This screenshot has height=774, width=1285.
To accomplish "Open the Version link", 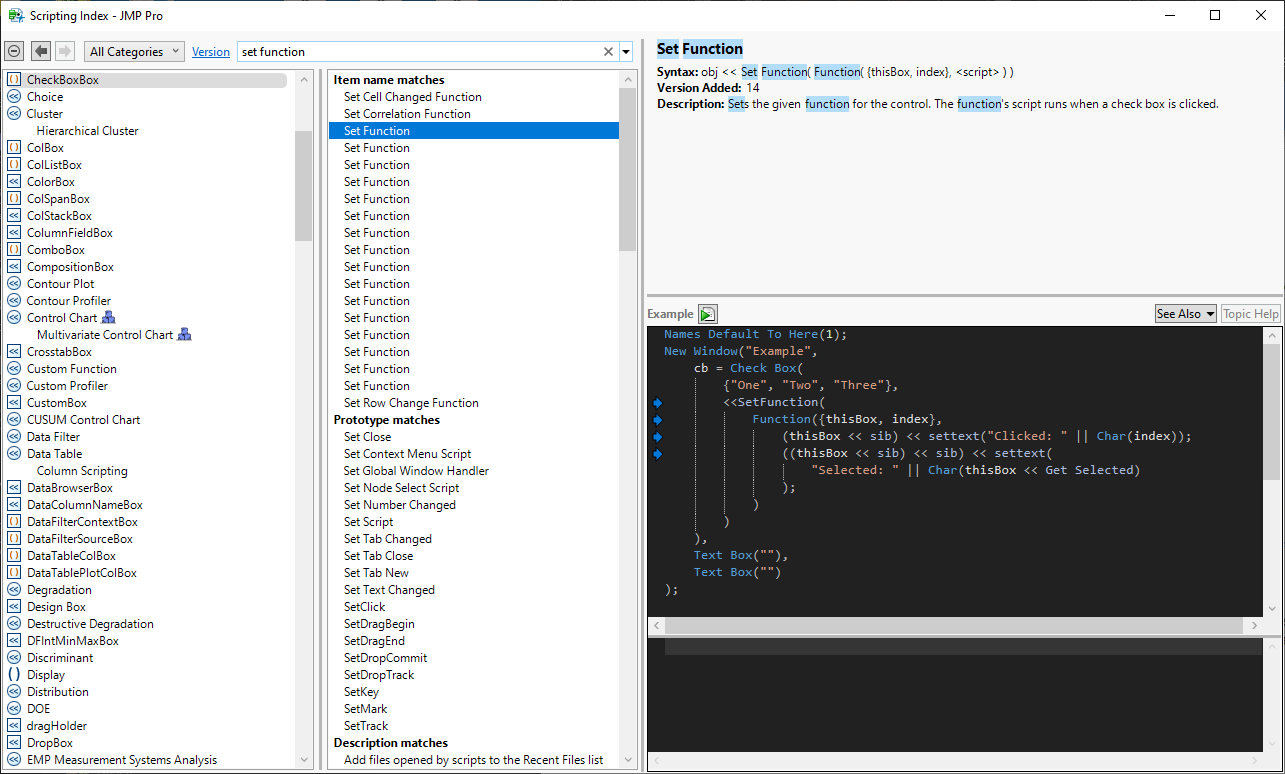I will click(x=210, y=52).
